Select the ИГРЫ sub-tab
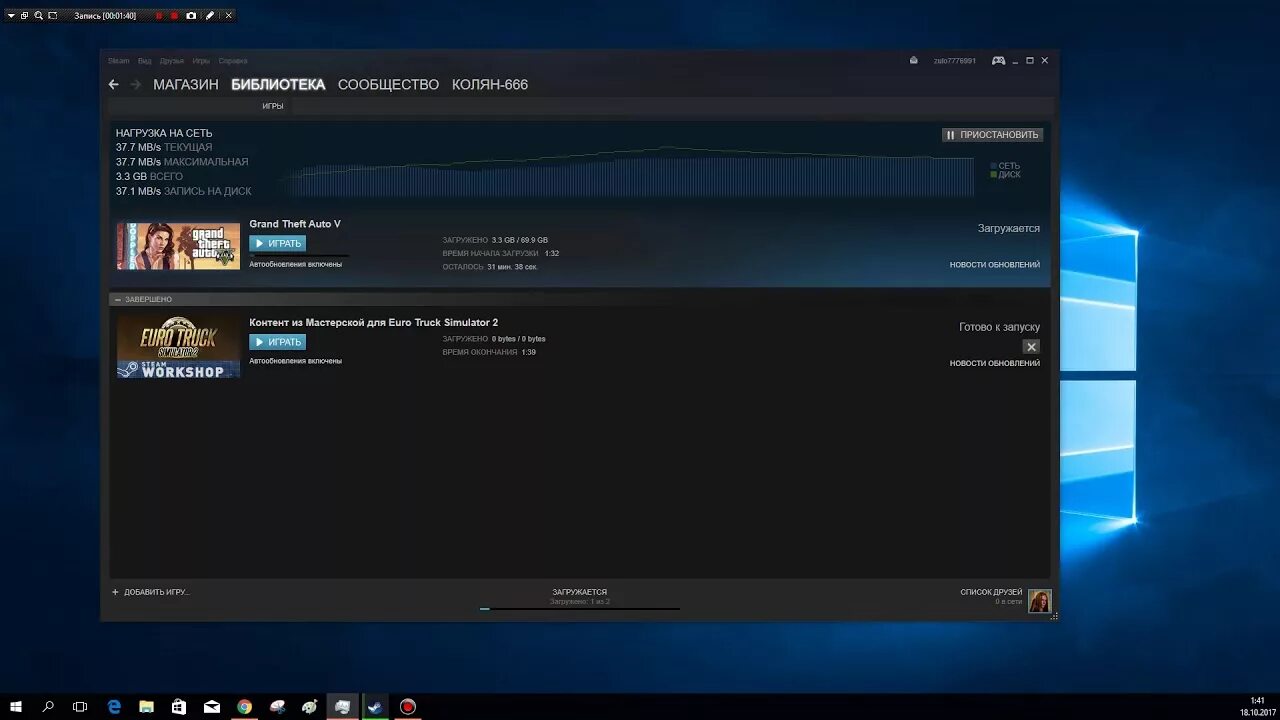The height and width of the screenshot is (720, 1280). [273, 106]
